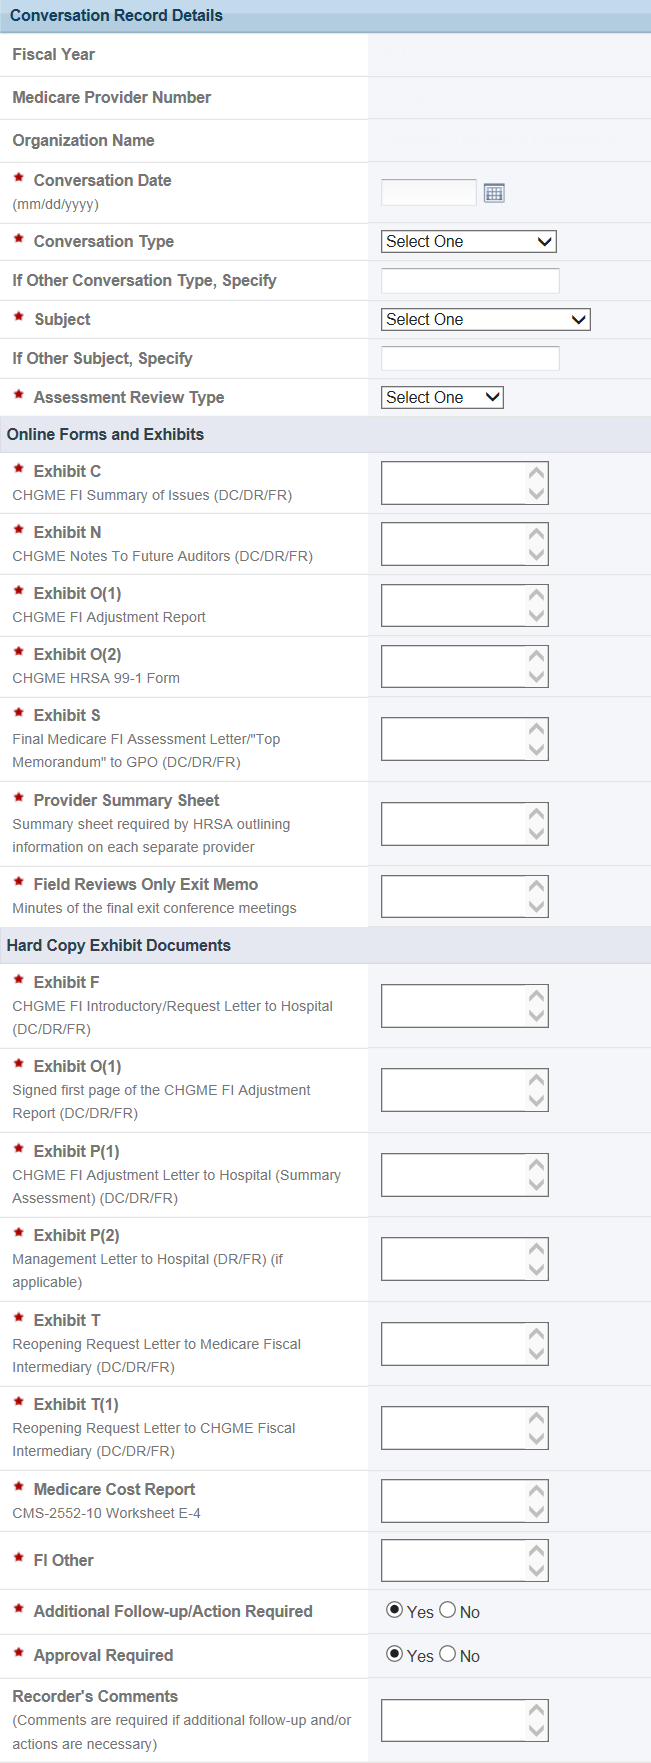Screen dimensions: 651x1763
Task: Focus the Other Conversation Type field
Action: point(470,281)
